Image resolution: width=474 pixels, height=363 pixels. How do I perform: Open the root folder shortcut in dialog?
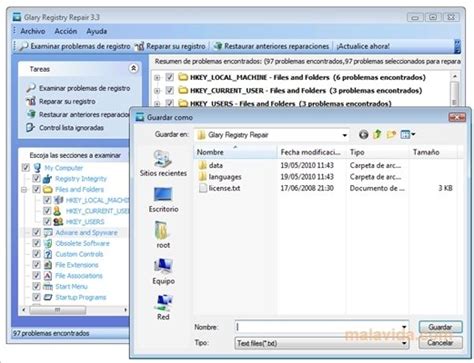point(163,235)
